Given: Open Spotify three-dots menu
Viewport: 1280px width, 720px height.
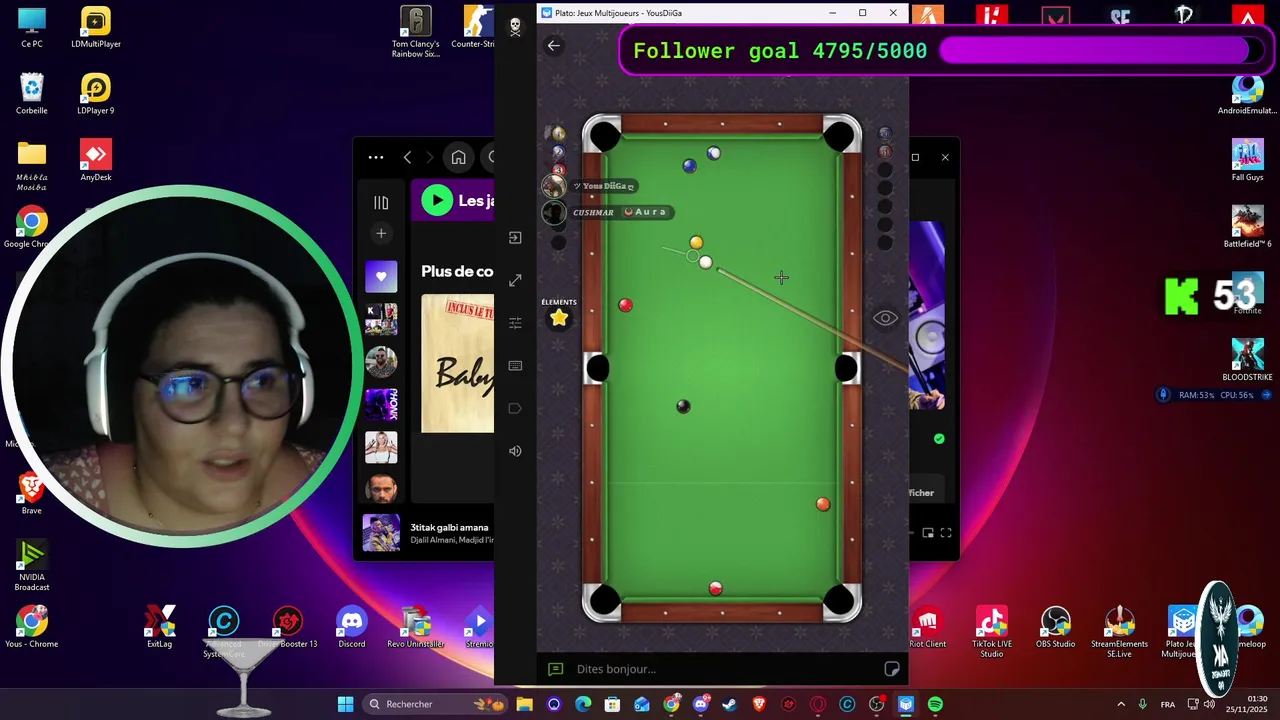Looking at the screenshot, I should point(376,157).
